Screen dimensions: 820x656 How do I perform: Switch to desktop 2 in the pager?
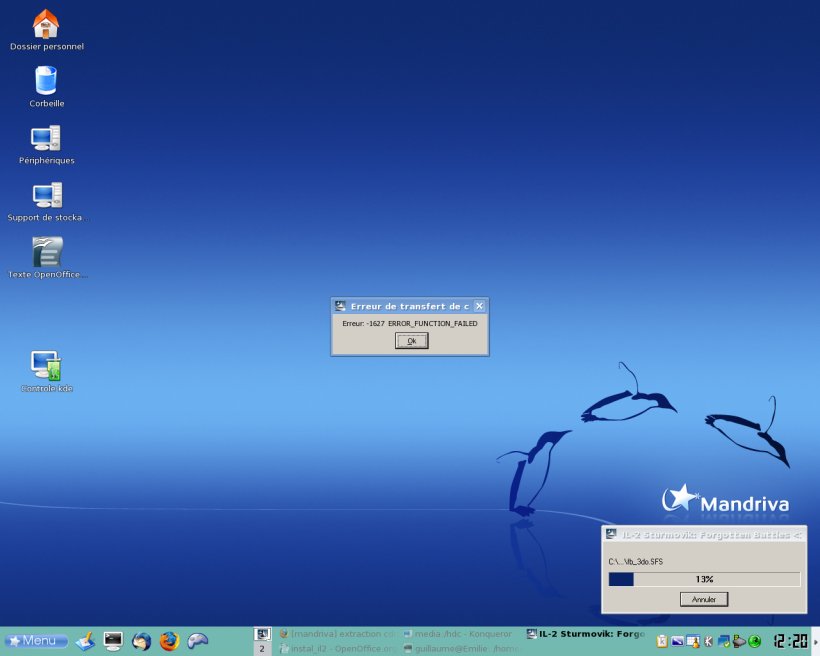263,649
